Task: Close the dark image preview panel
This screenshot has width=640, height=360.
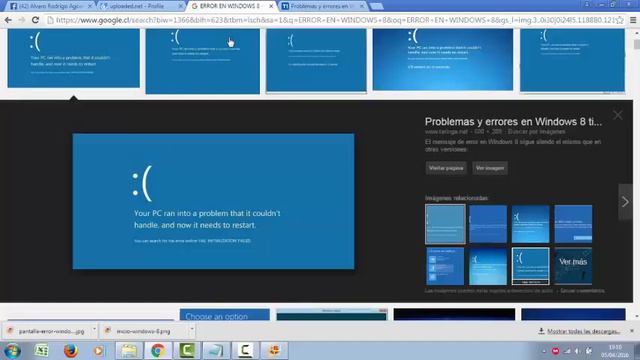Action: point(618,115)
